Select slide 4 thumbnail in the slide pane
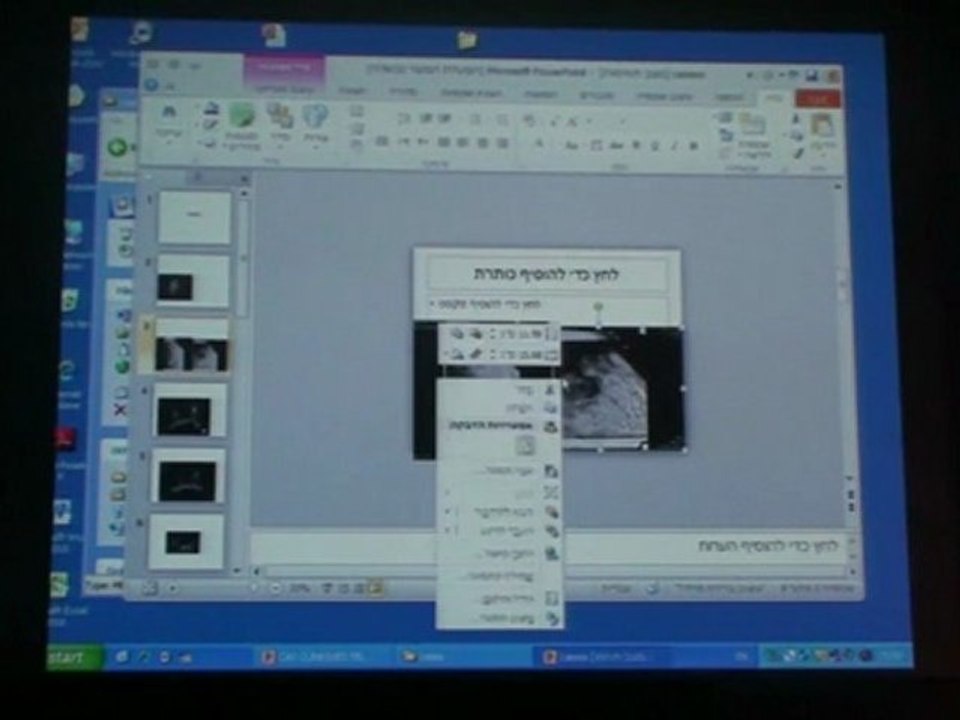The height and width of the screenshot is (720, 960). 190,411
